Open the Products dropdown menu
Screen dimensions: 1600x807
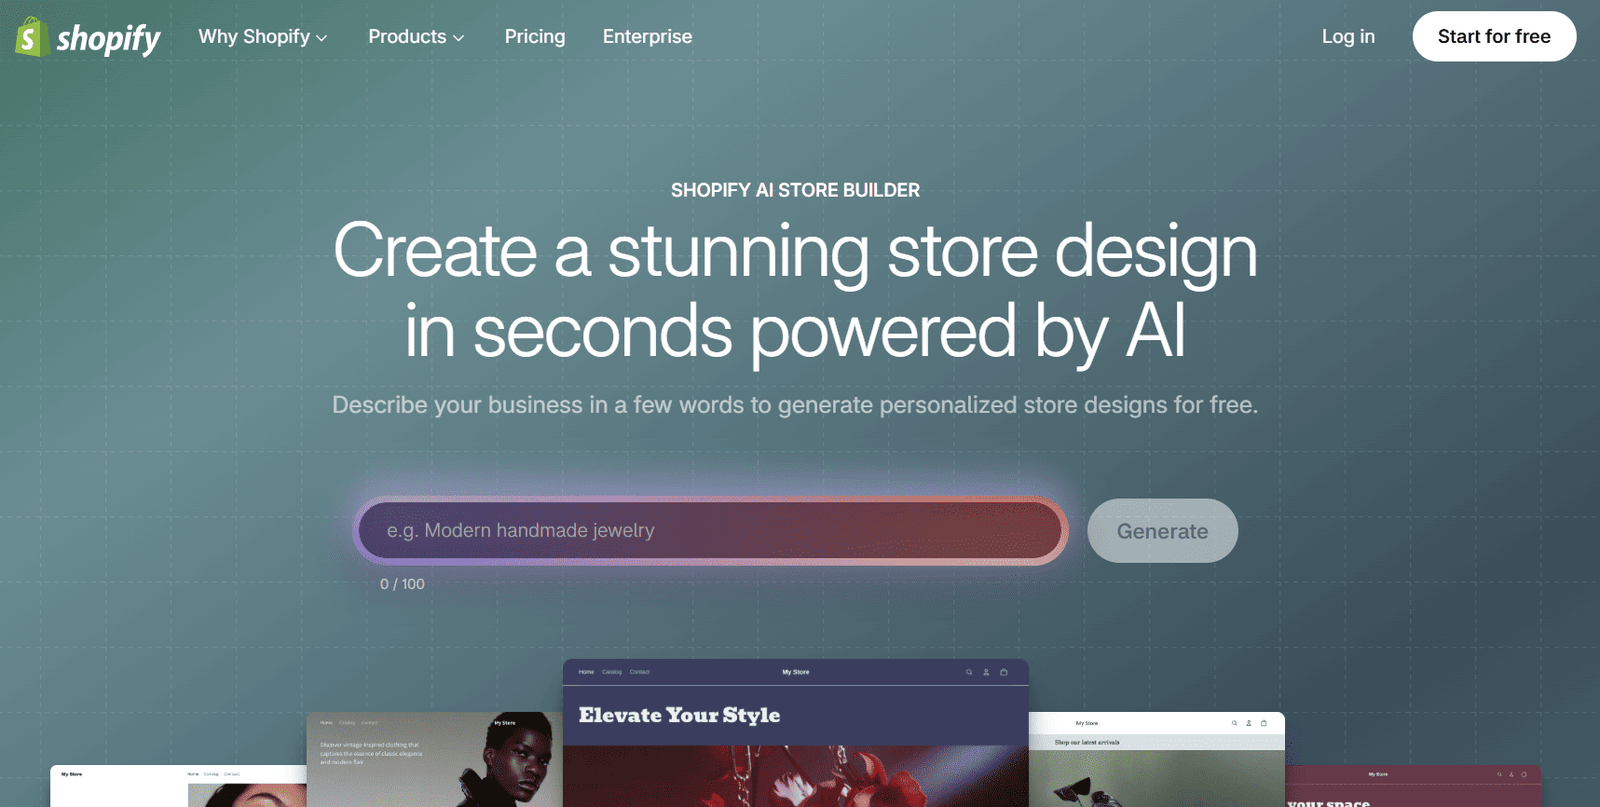(x=416, y=37)
